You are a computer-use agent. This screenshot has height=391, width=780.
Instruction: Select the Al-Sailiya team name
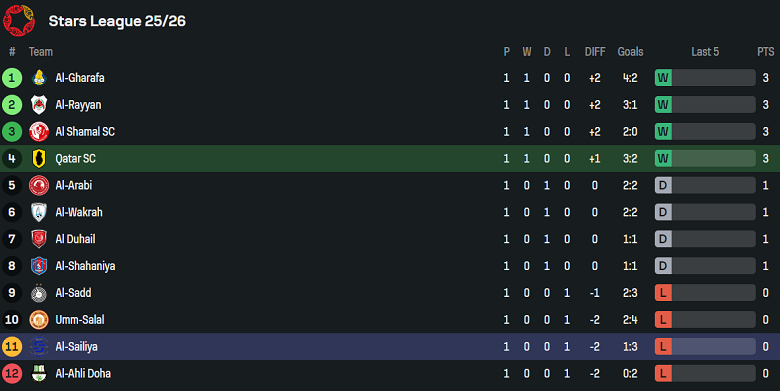[76, 346]
